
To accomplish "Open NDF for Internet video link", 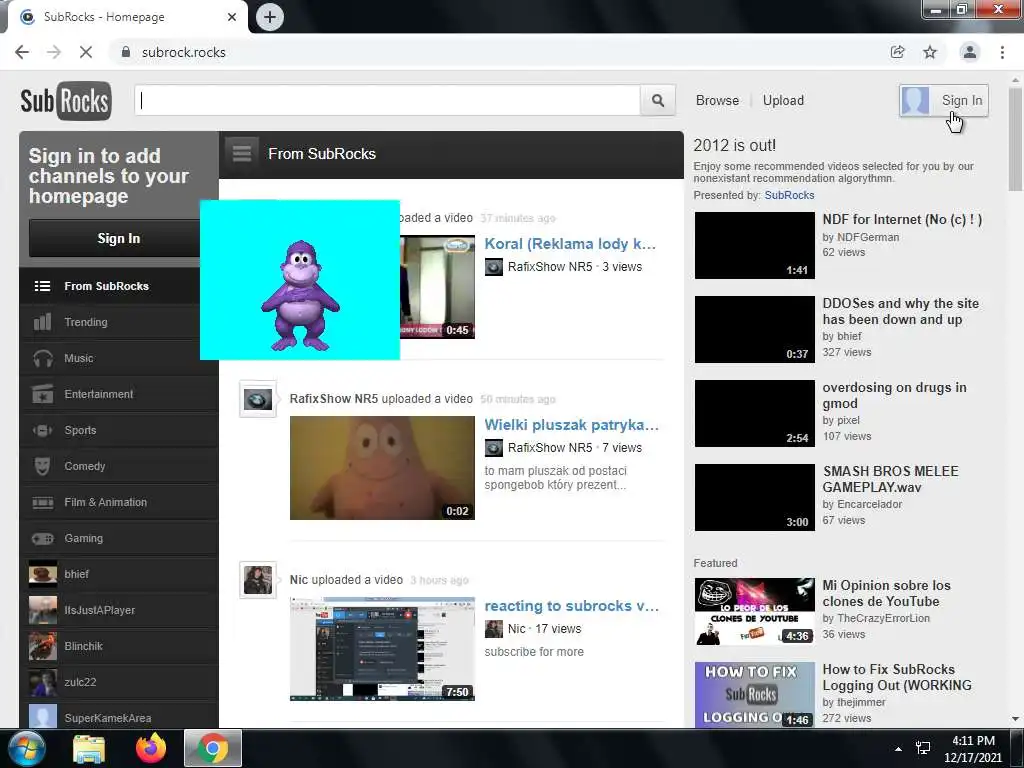I will (x=902, y=219).
